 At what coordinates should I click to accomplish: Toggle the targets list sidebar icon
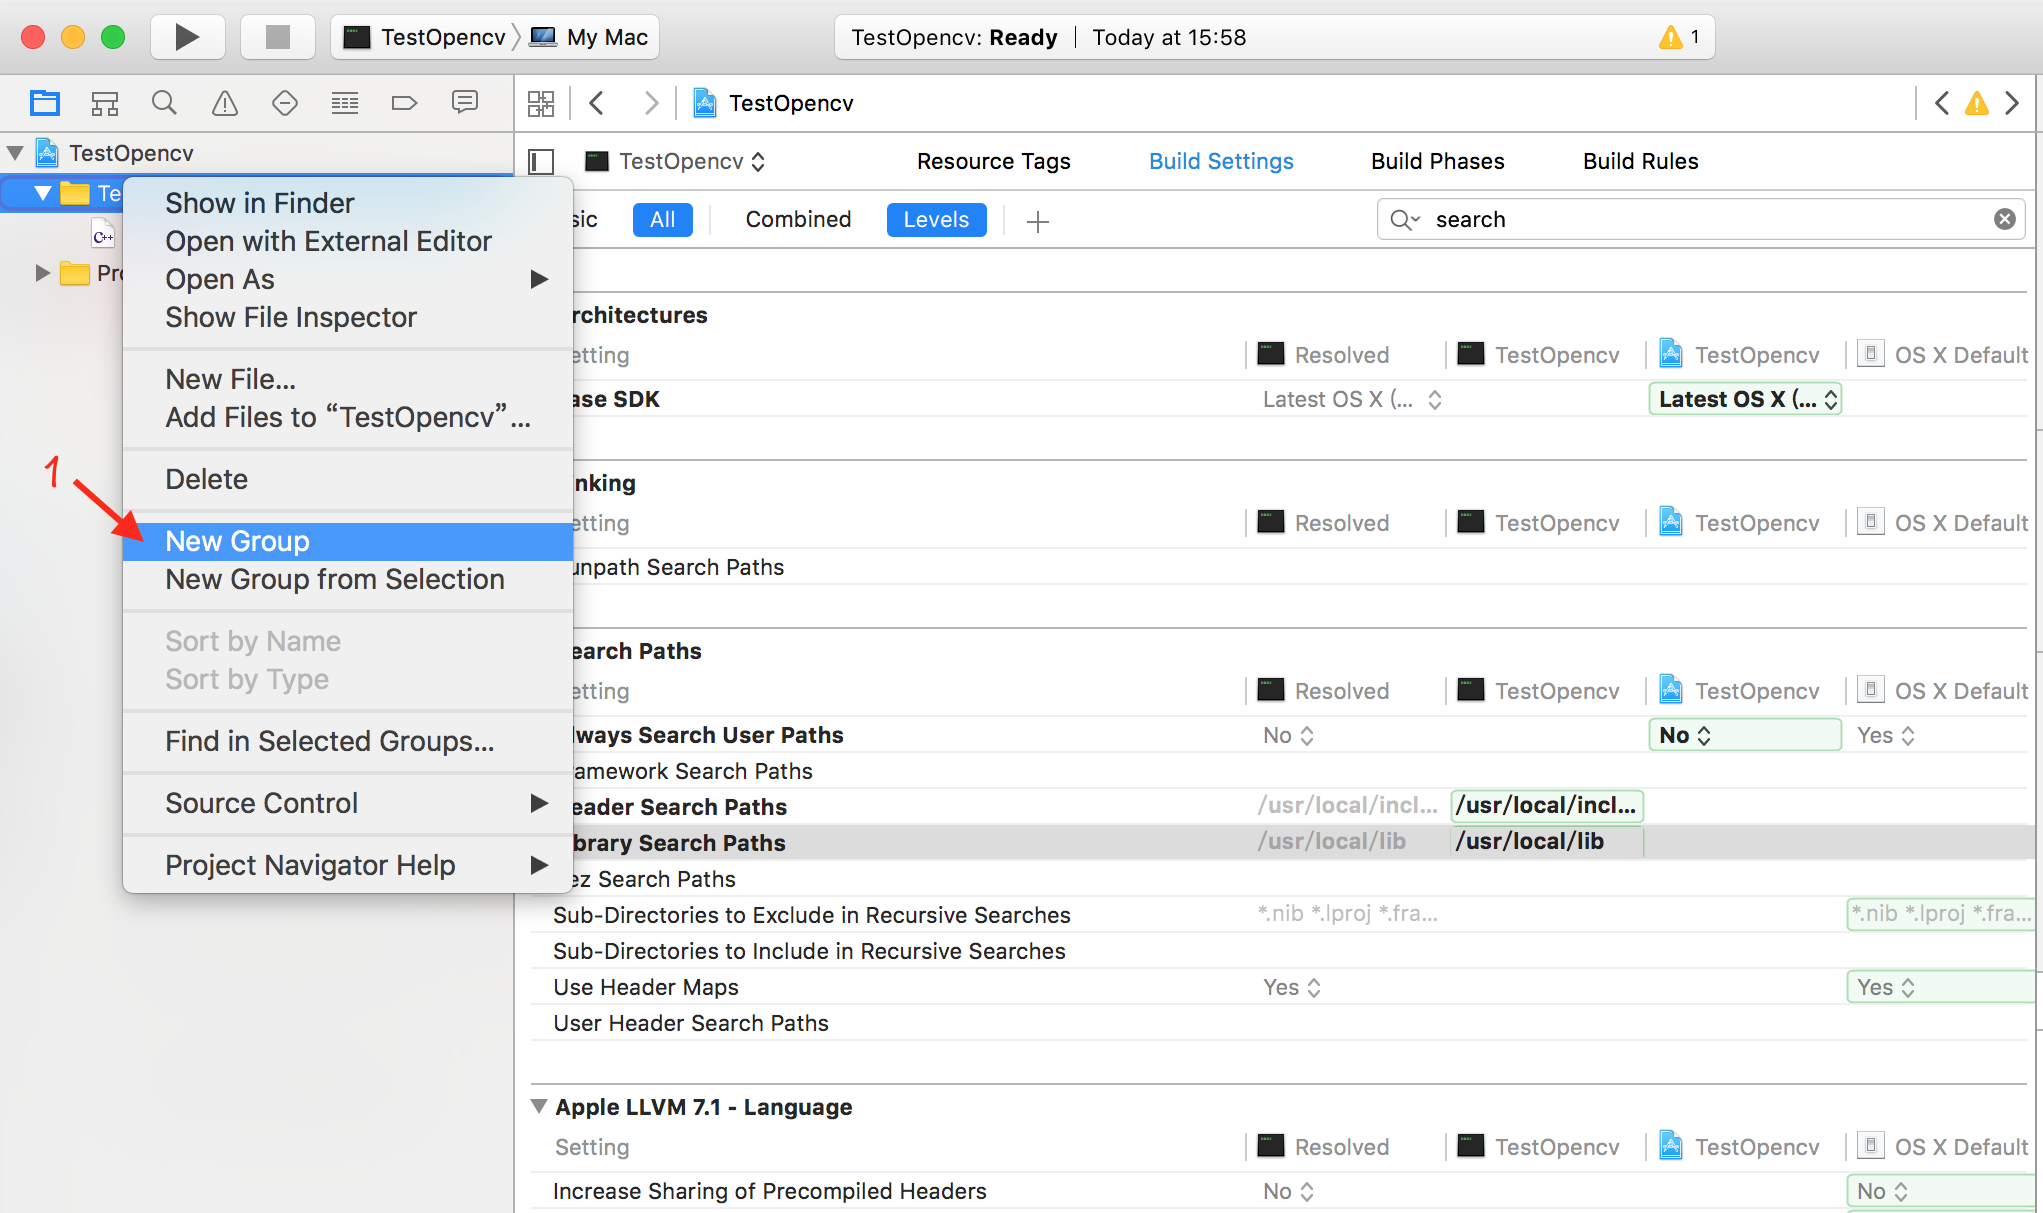[541, 161]
